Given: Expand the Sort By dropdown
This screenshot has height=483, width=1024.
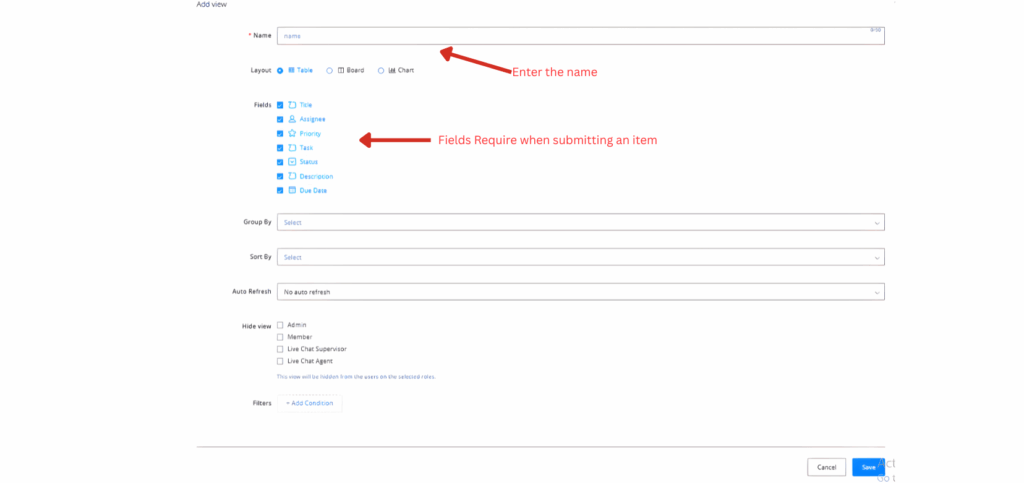Looking at the screenshot, I should [580, 257].
